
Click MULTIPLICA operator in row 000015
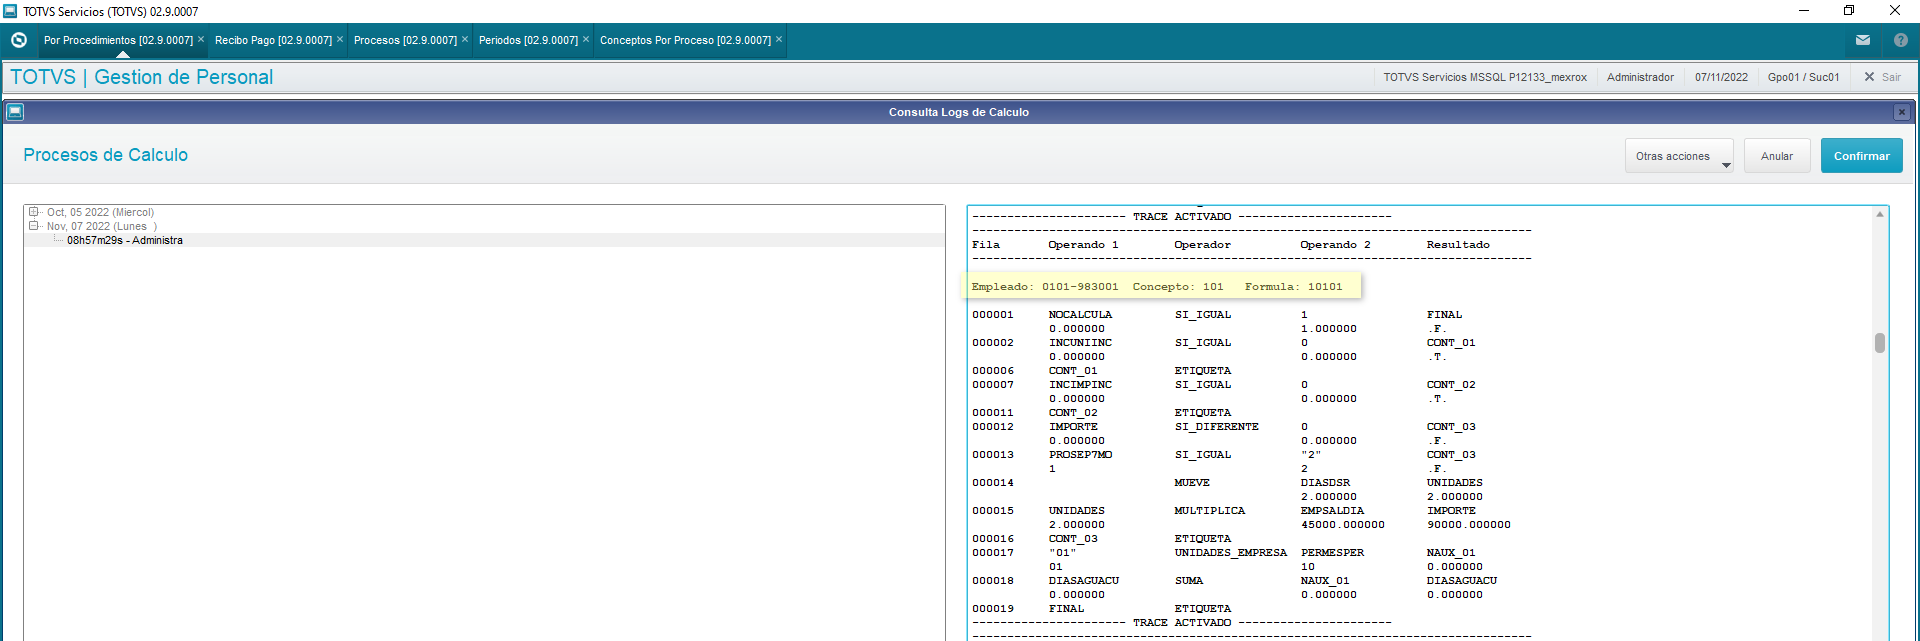[1210, 510]
